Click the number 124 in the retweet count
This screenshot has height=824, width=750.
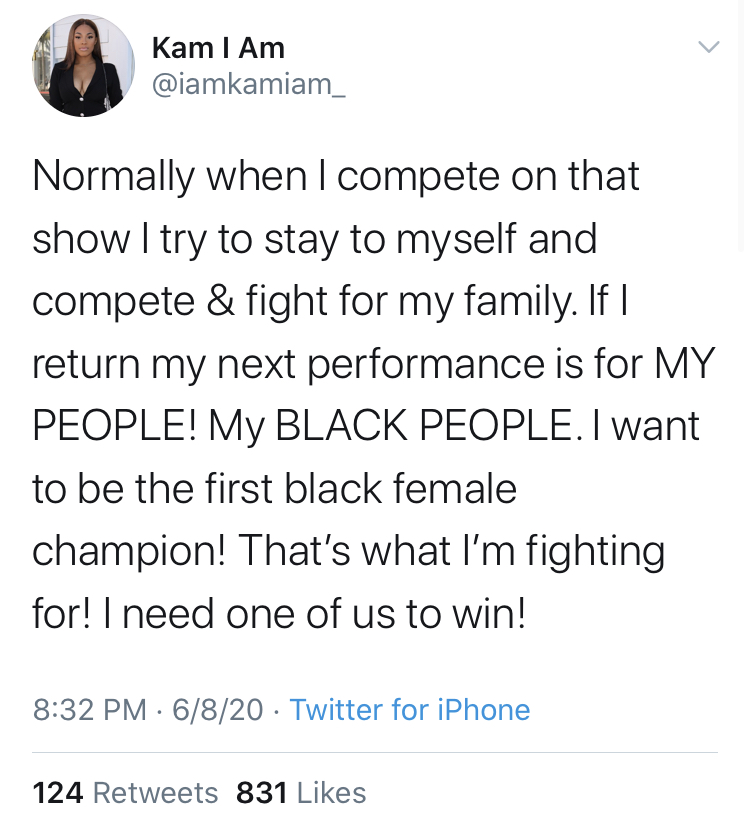(x=58, y=792)
